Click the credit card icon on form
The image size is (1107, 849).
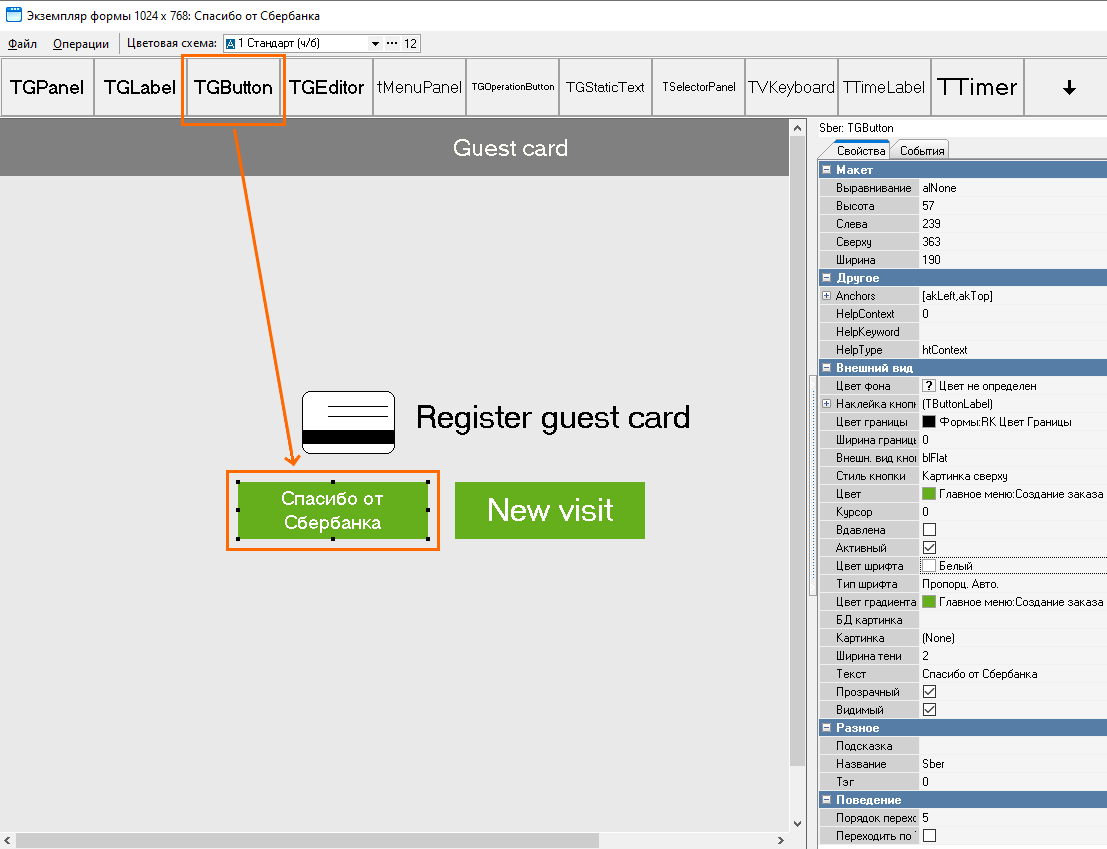(348, 422)
